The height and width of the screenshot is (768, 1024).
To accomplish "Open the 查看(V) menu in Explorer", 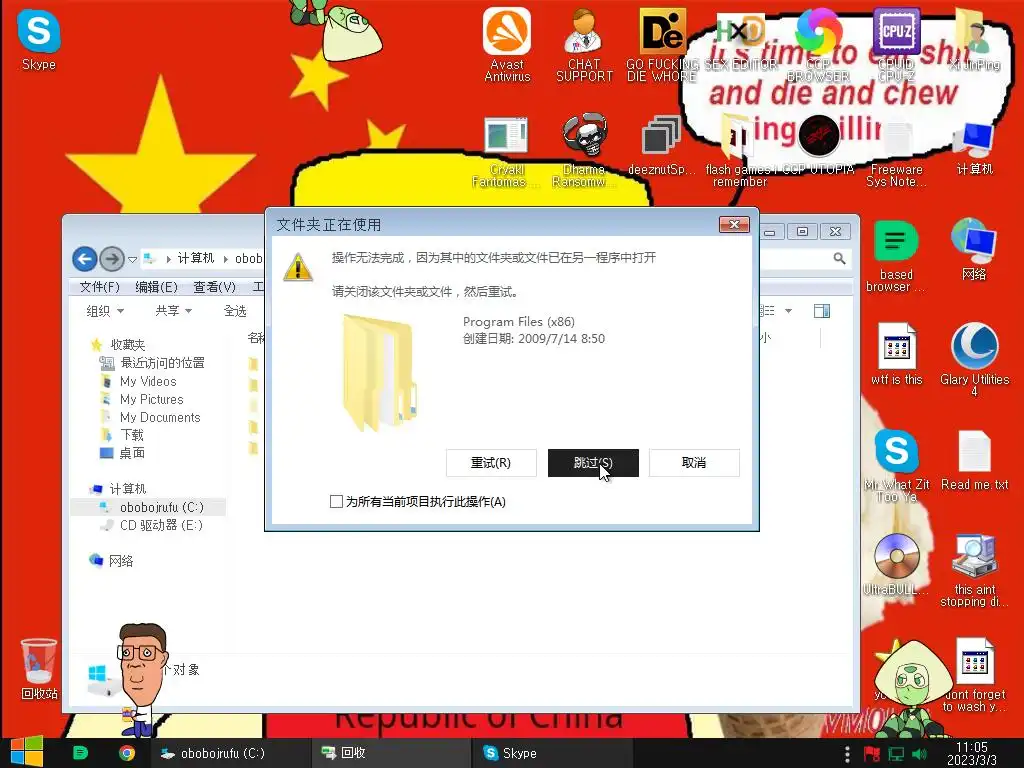I will pos(214,287).
